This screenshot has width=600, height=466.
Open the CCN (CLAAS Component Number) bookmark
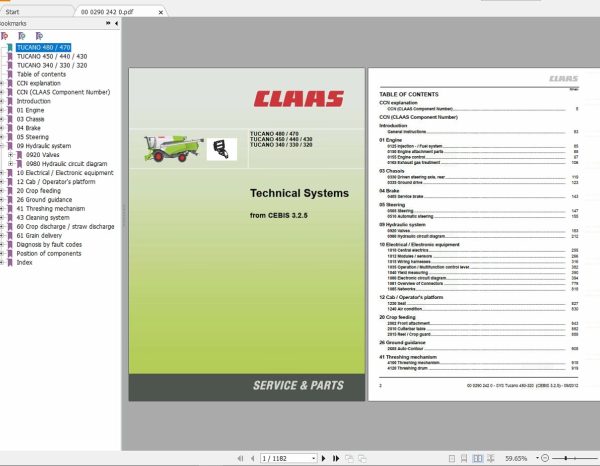click(64, 92)
